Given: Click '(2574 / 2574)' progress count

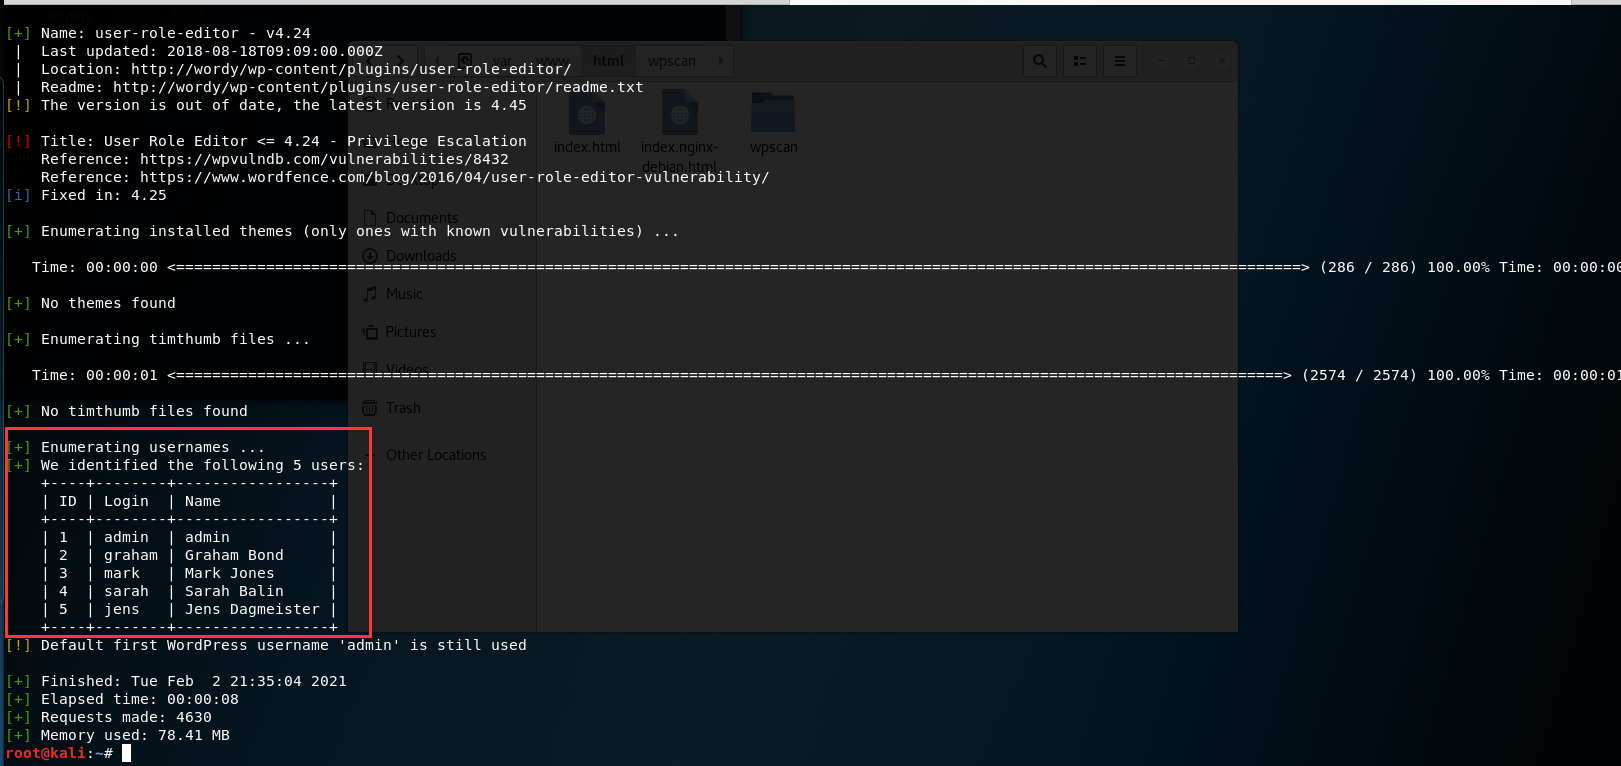Looking at the screenshot, I should 1359,375.
